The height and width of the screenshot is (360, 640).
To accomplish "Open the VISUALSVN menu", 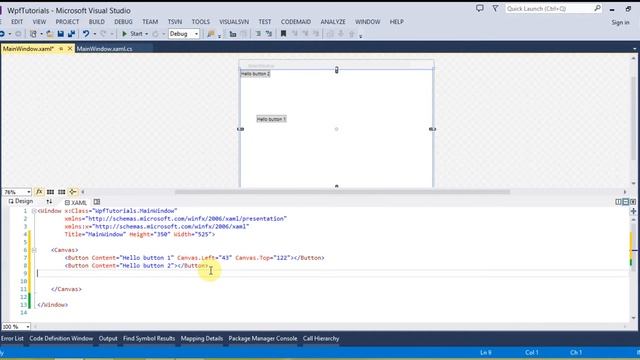I will tap(234, 22).
